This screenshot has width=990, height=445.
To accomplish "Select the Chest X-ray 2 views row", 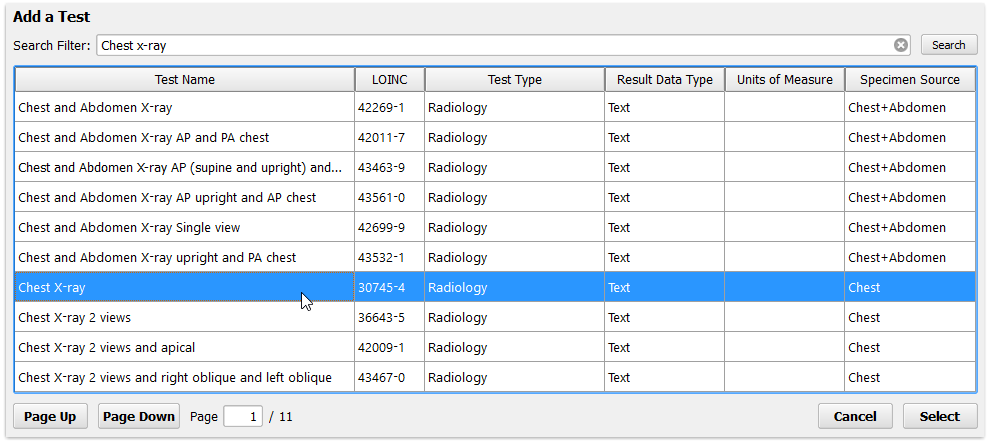I will pyautogui.click(x=495, y=317).
